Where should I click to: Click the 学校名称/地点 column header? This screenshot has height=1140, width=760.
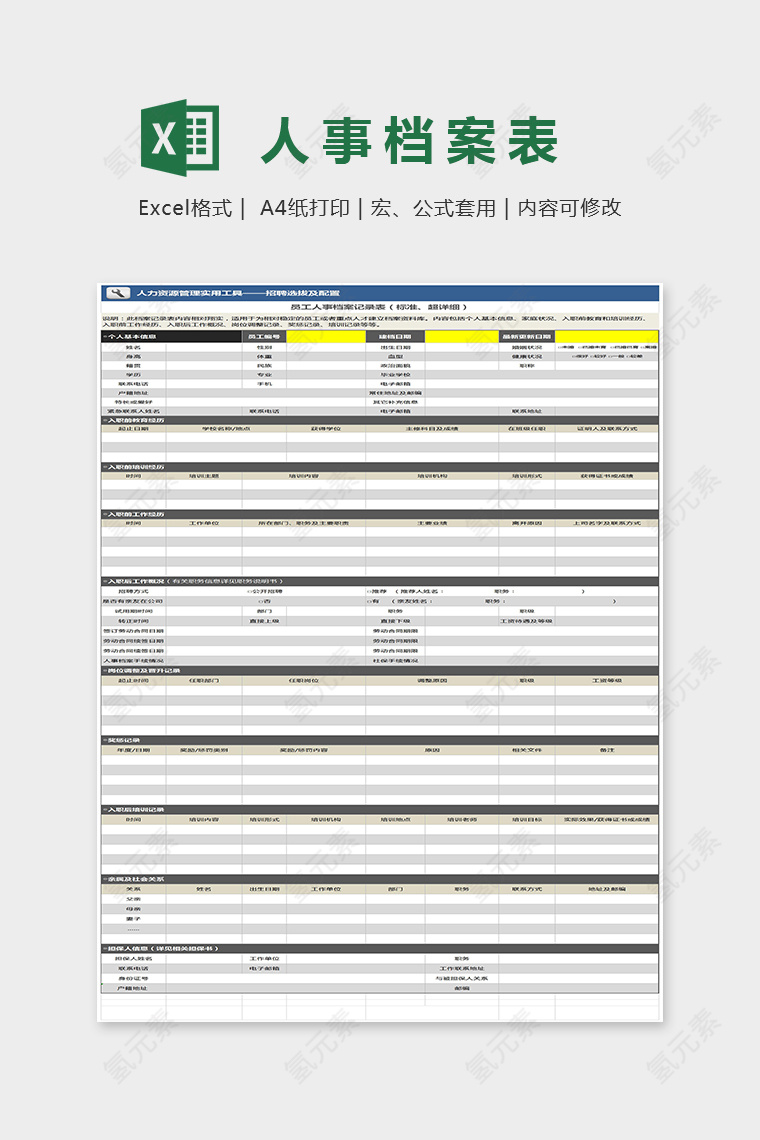[x=226, y=429]
